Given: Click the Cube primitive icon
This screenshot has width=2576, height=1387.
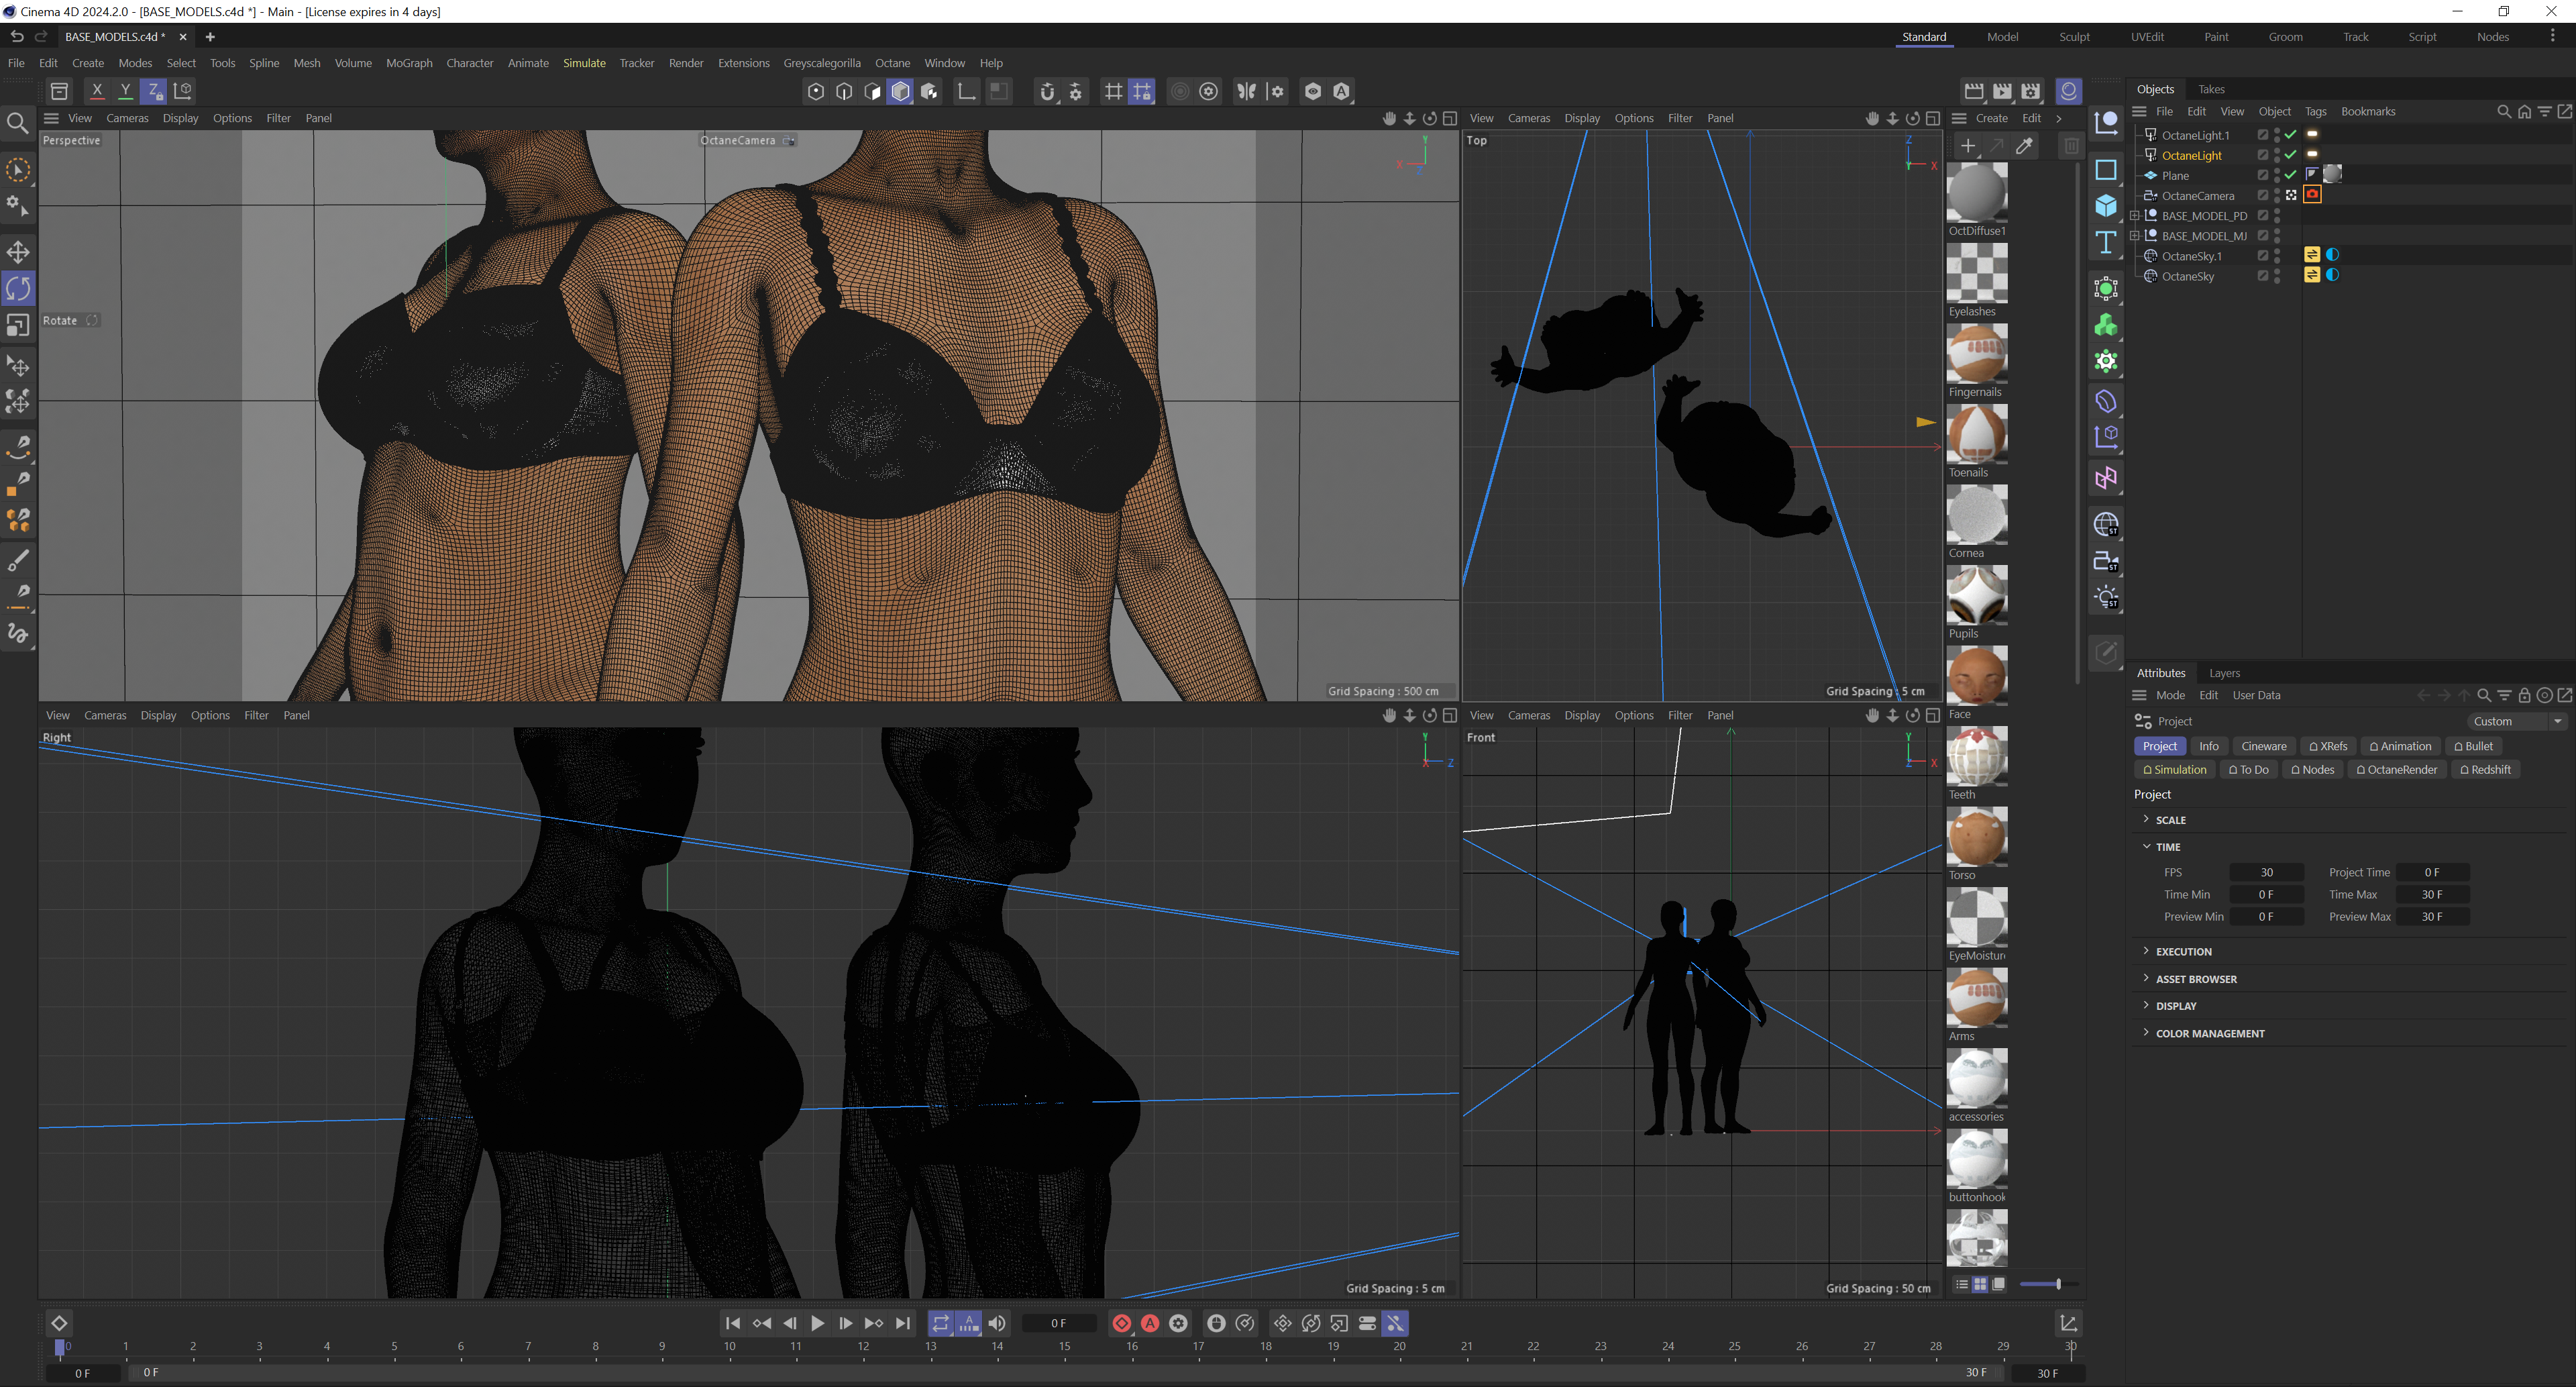Looking at the screenshot, I should [2106, 206].
